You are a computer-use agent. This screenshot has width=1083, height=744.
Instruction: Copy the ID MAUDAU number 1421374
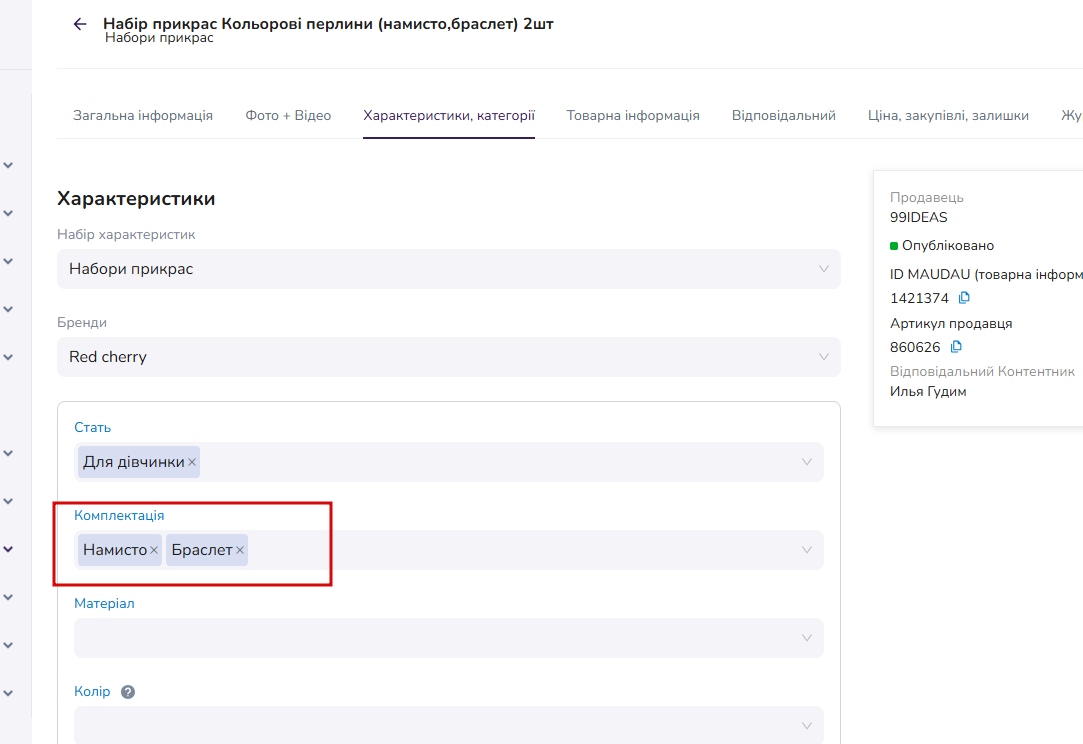coord(964,298)
